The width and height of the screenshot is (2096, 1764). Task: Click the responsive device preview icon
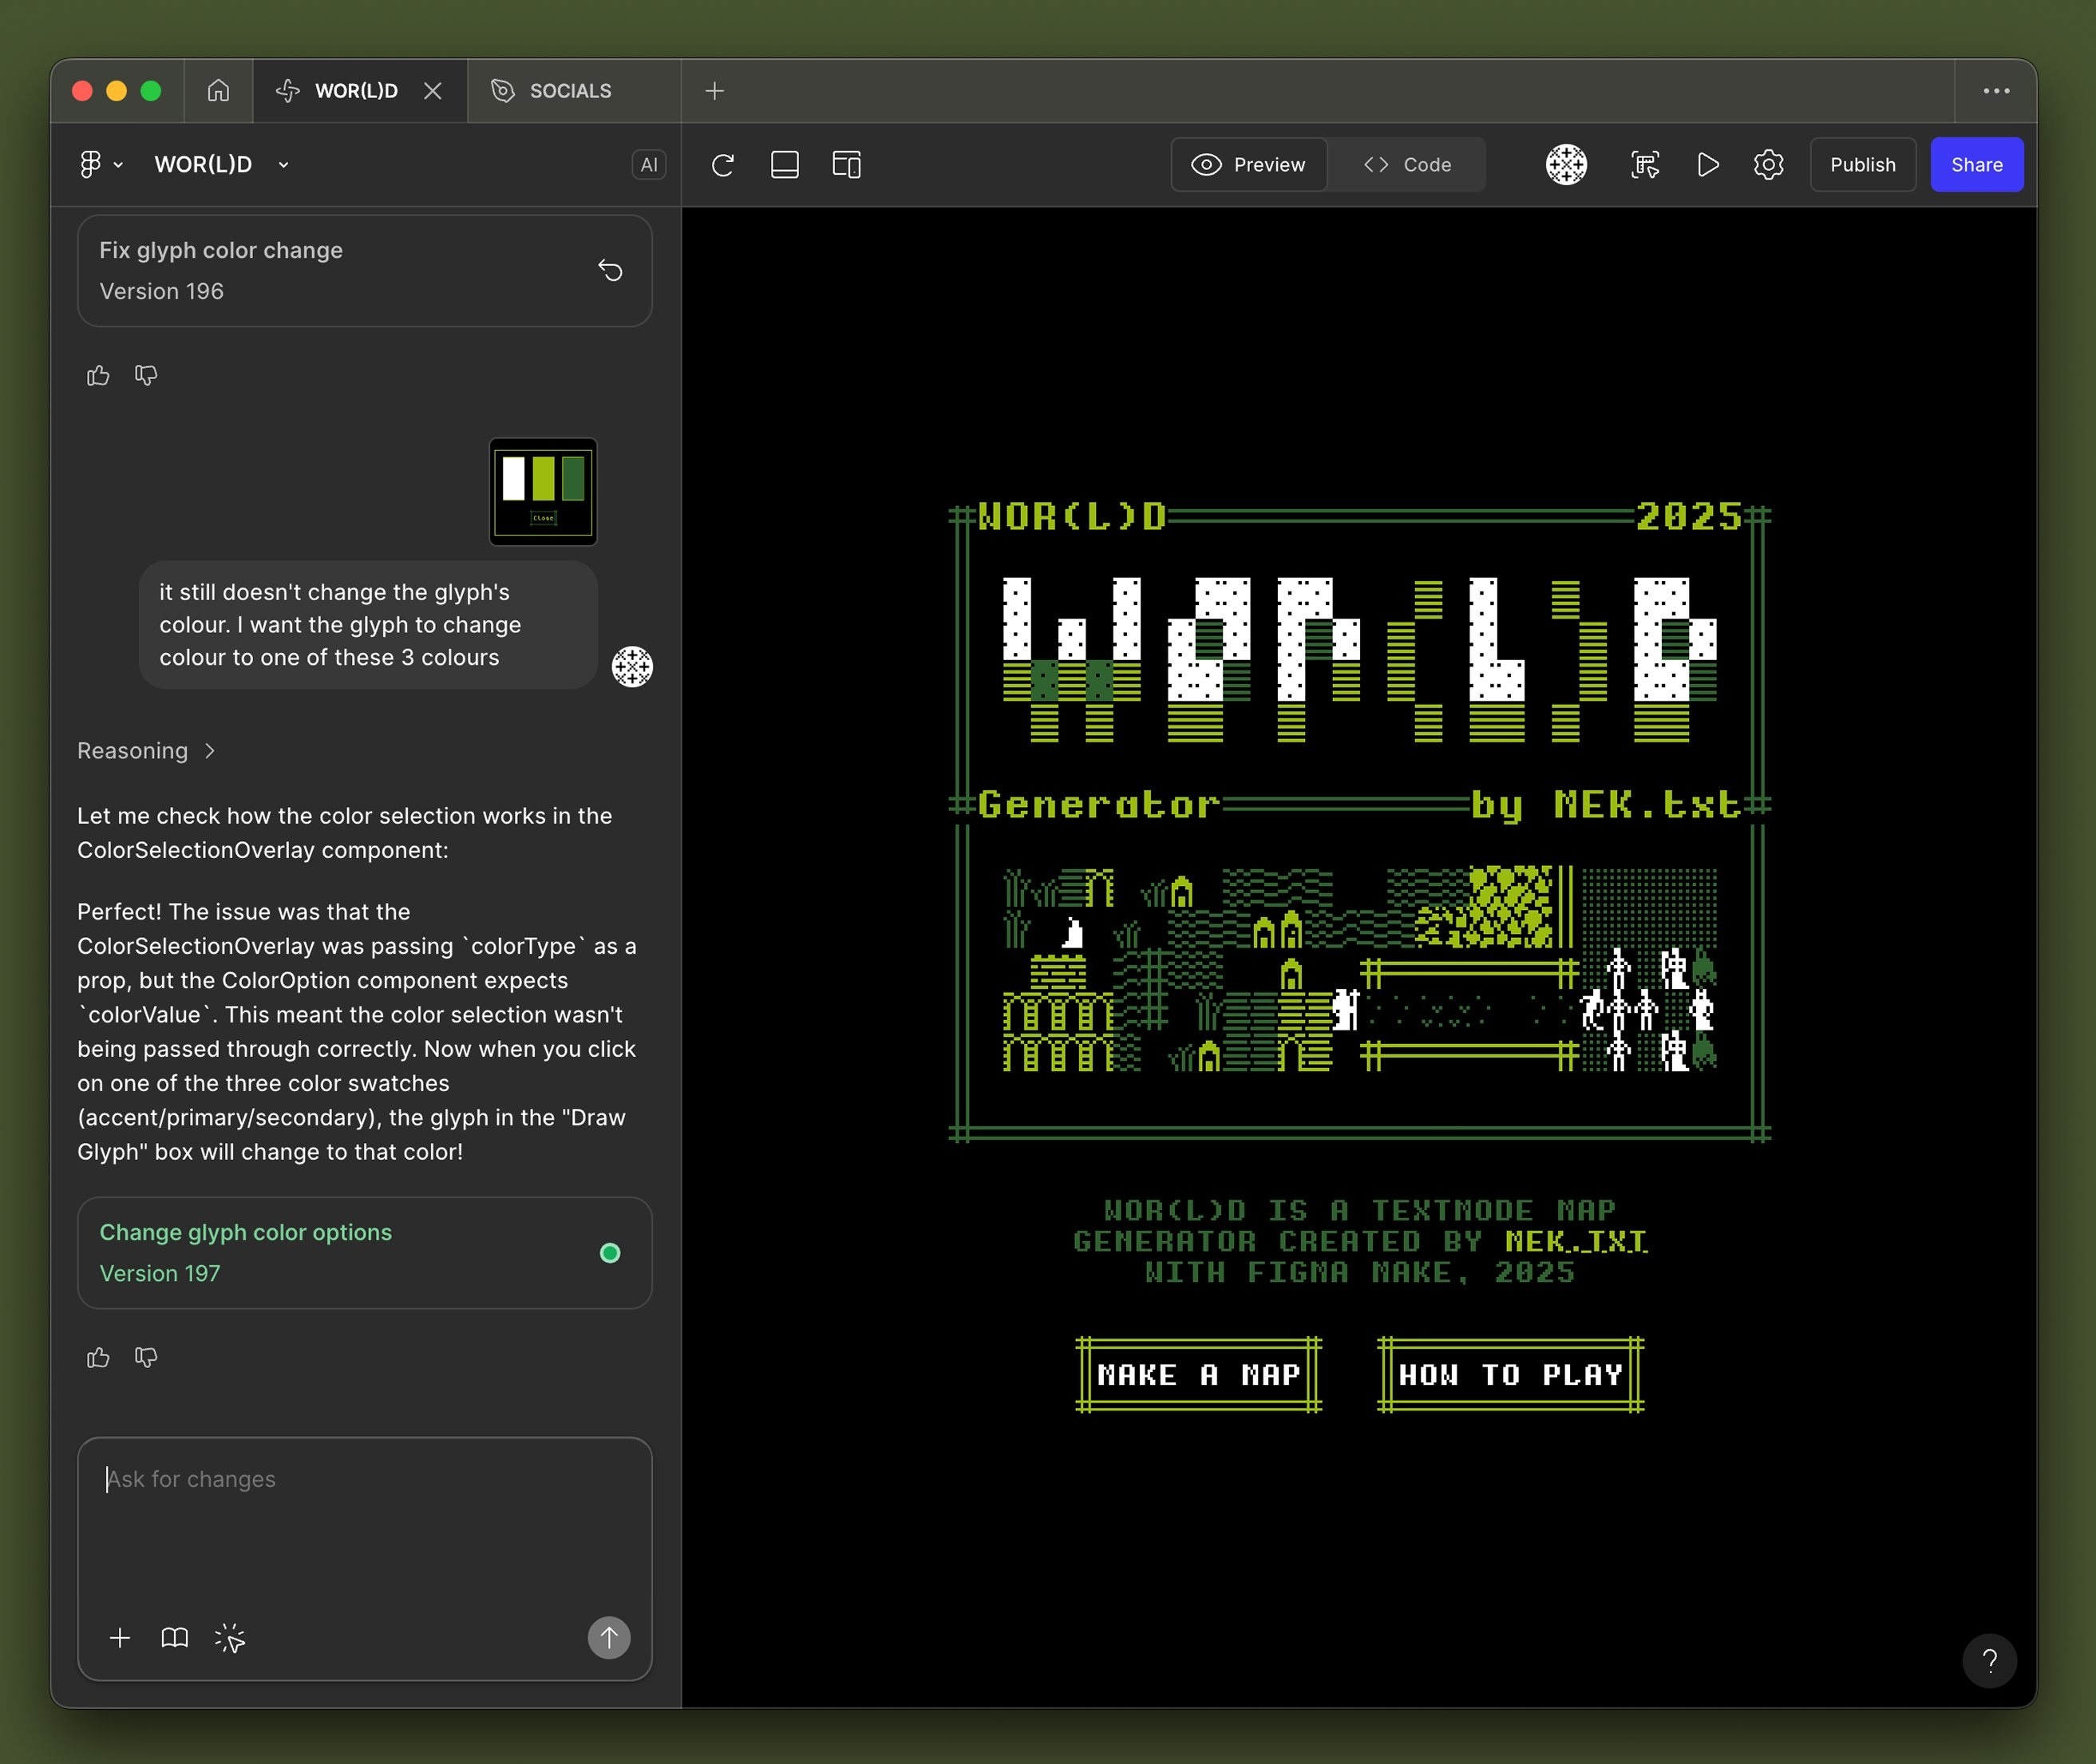846,165
